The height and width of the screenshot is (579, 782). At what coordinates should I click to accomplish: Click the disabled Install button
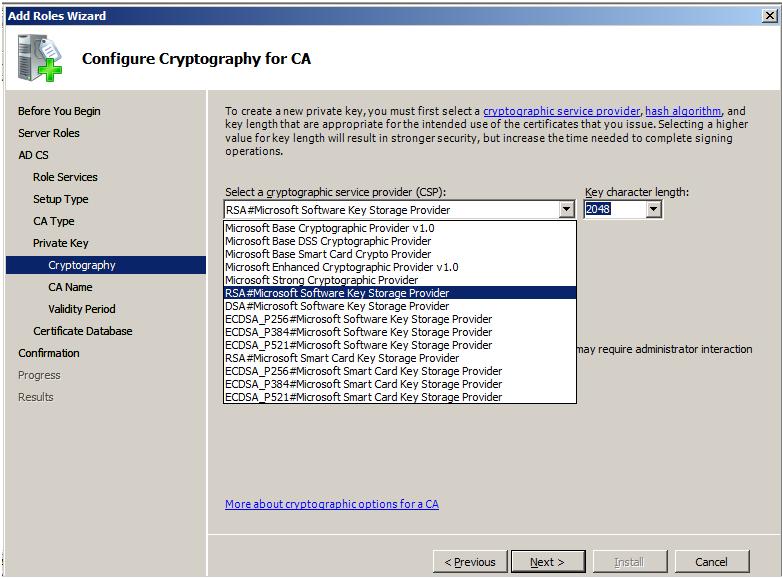[630, 562]
